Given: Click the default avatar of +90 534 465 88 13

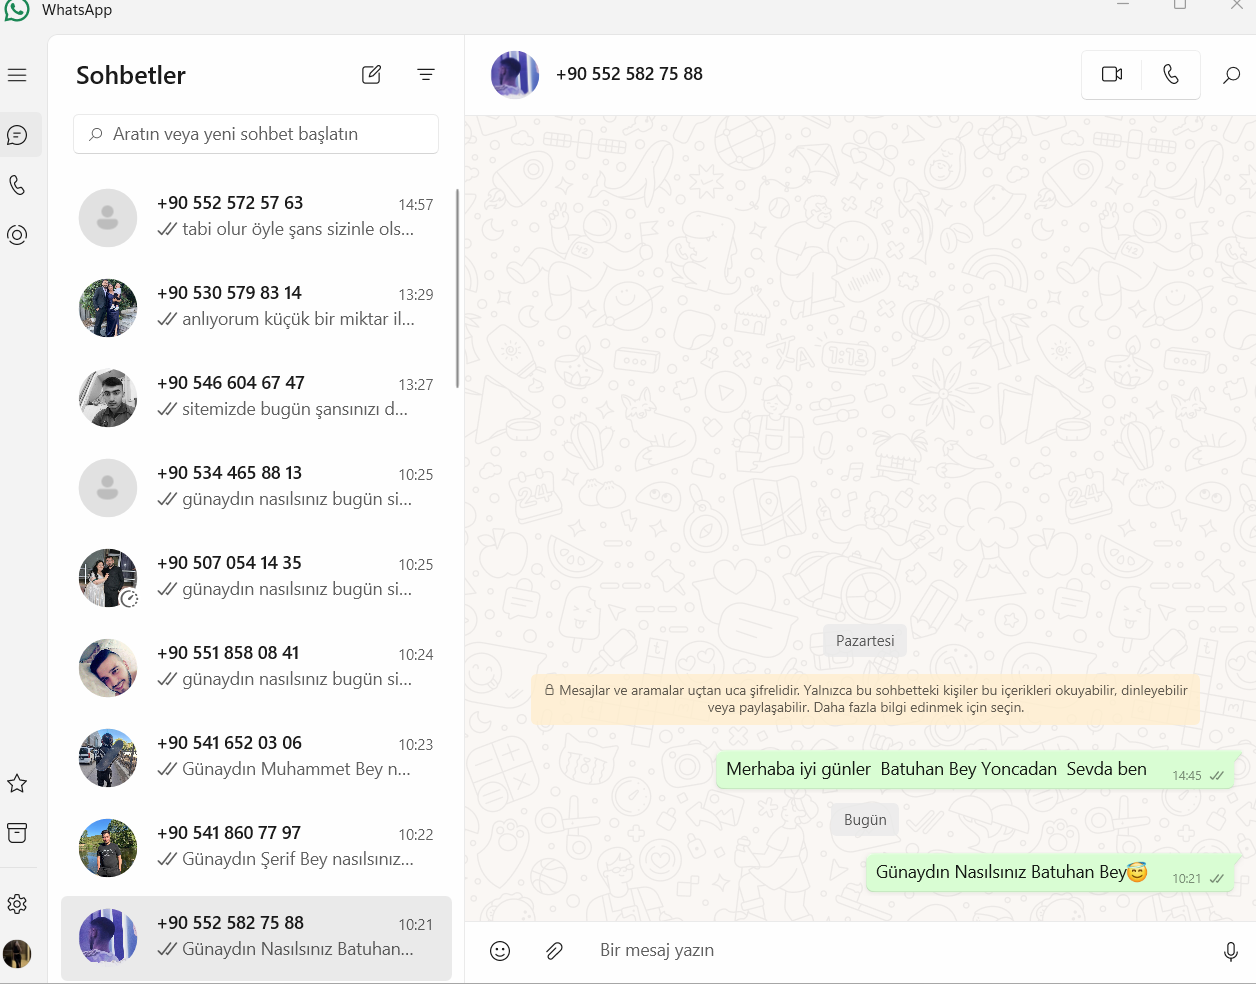Looking at the screenshot, I should pyautogui.click(x=108, y=488).
